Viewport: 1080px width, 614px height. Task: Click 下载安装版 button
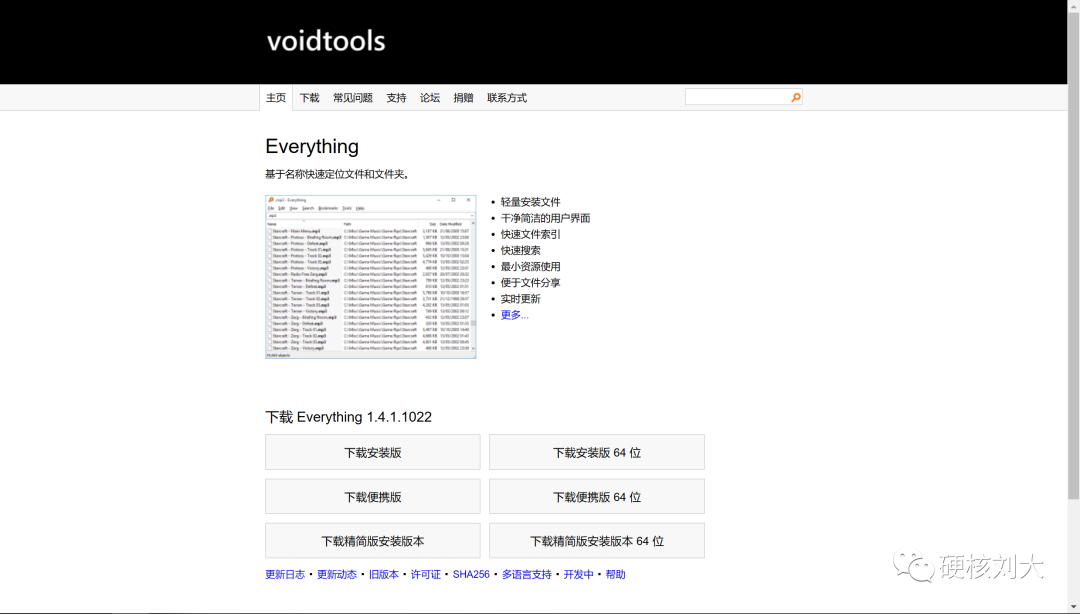(x=373, y=452)
